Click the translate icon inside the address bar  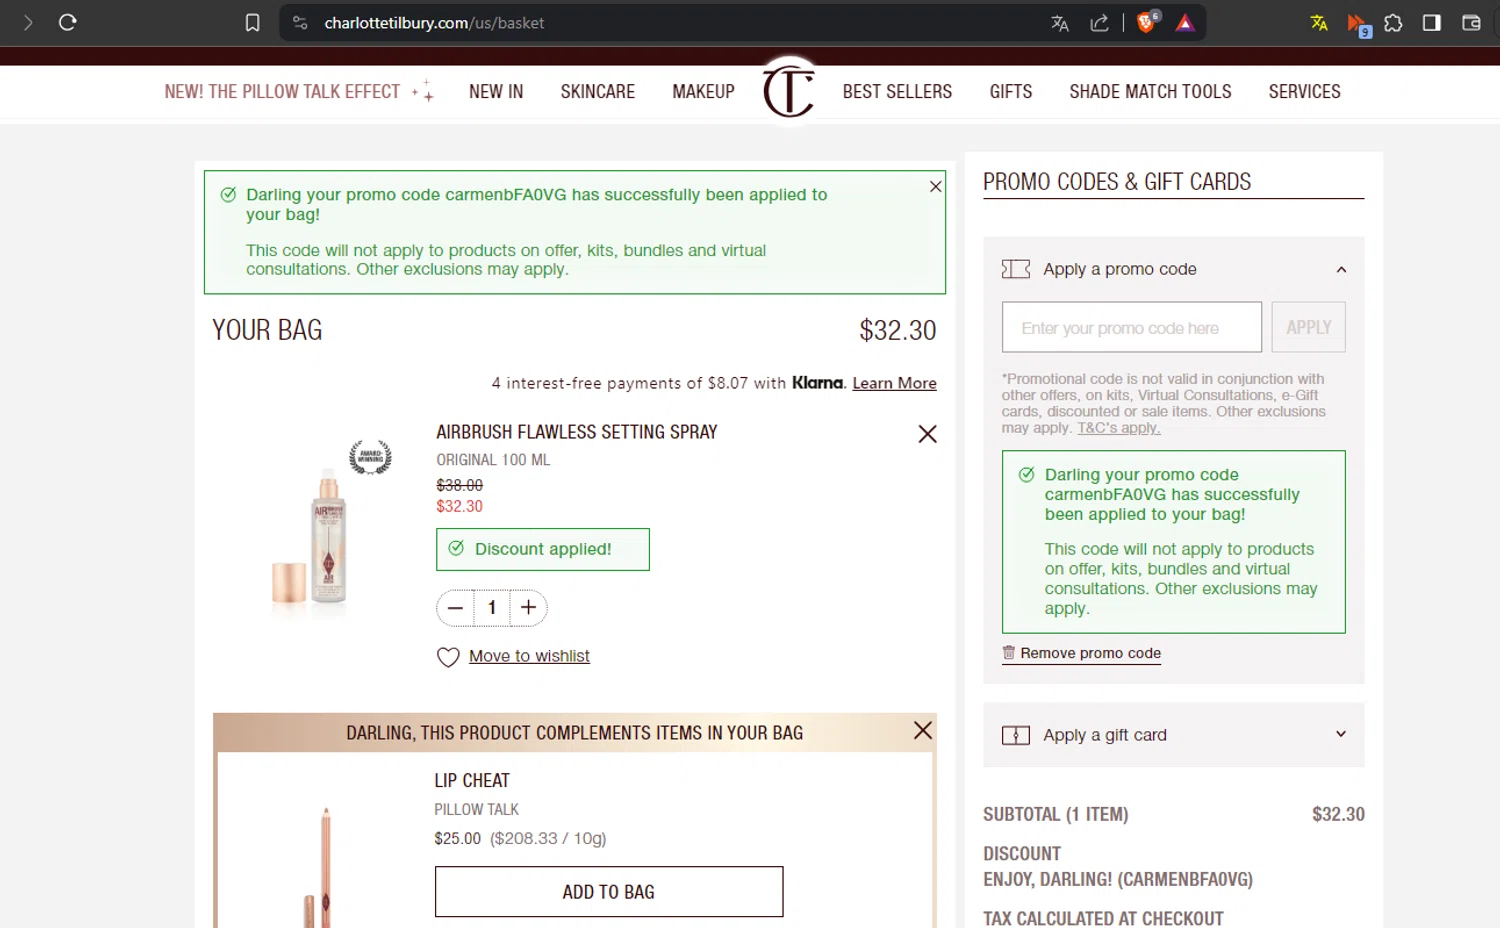[x=1060, y=23]
